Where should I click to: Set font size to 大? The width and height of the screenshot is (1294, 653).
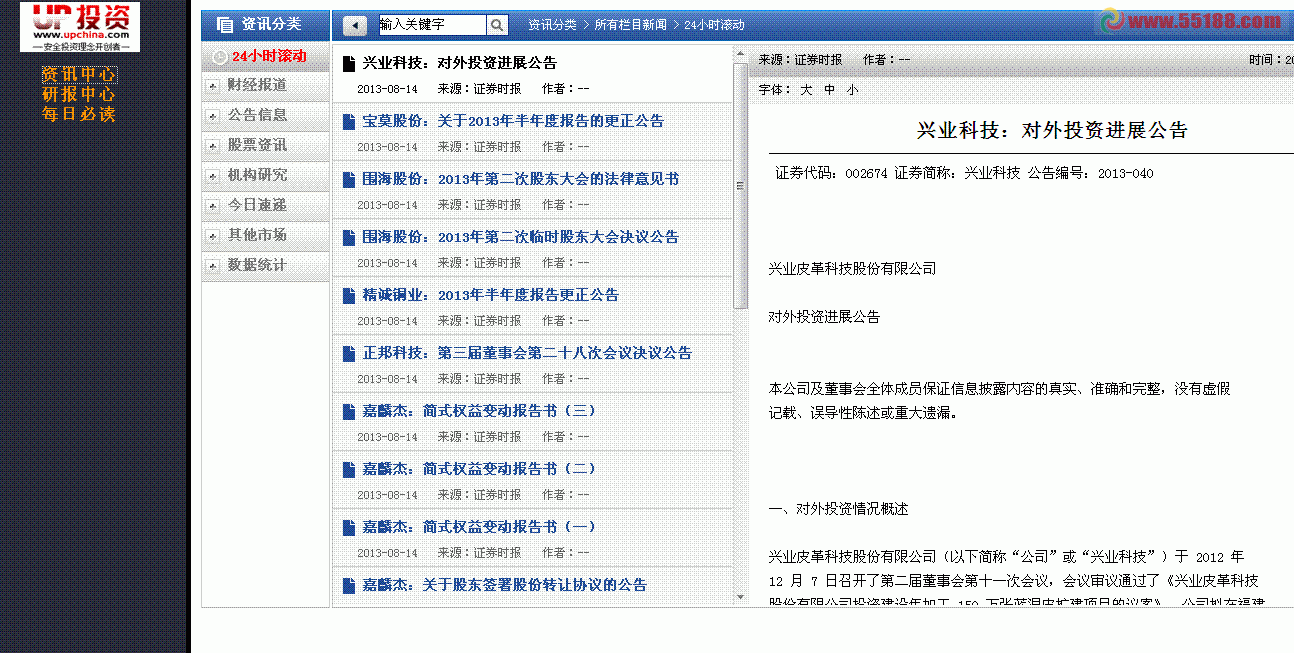[x=805, y=90]
